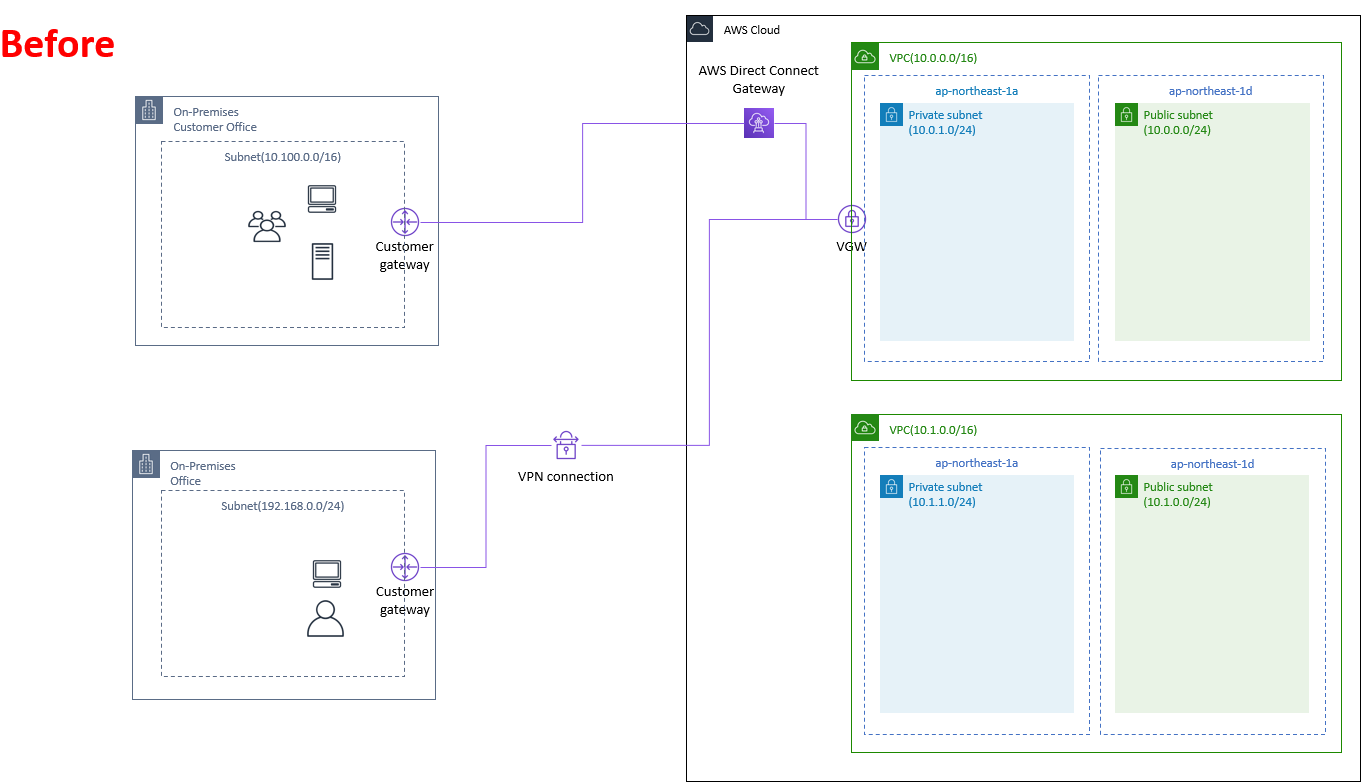Click the 'AWS Cloud' label
The height and width of the screenshot is (784, 1367).
[752, 30]
